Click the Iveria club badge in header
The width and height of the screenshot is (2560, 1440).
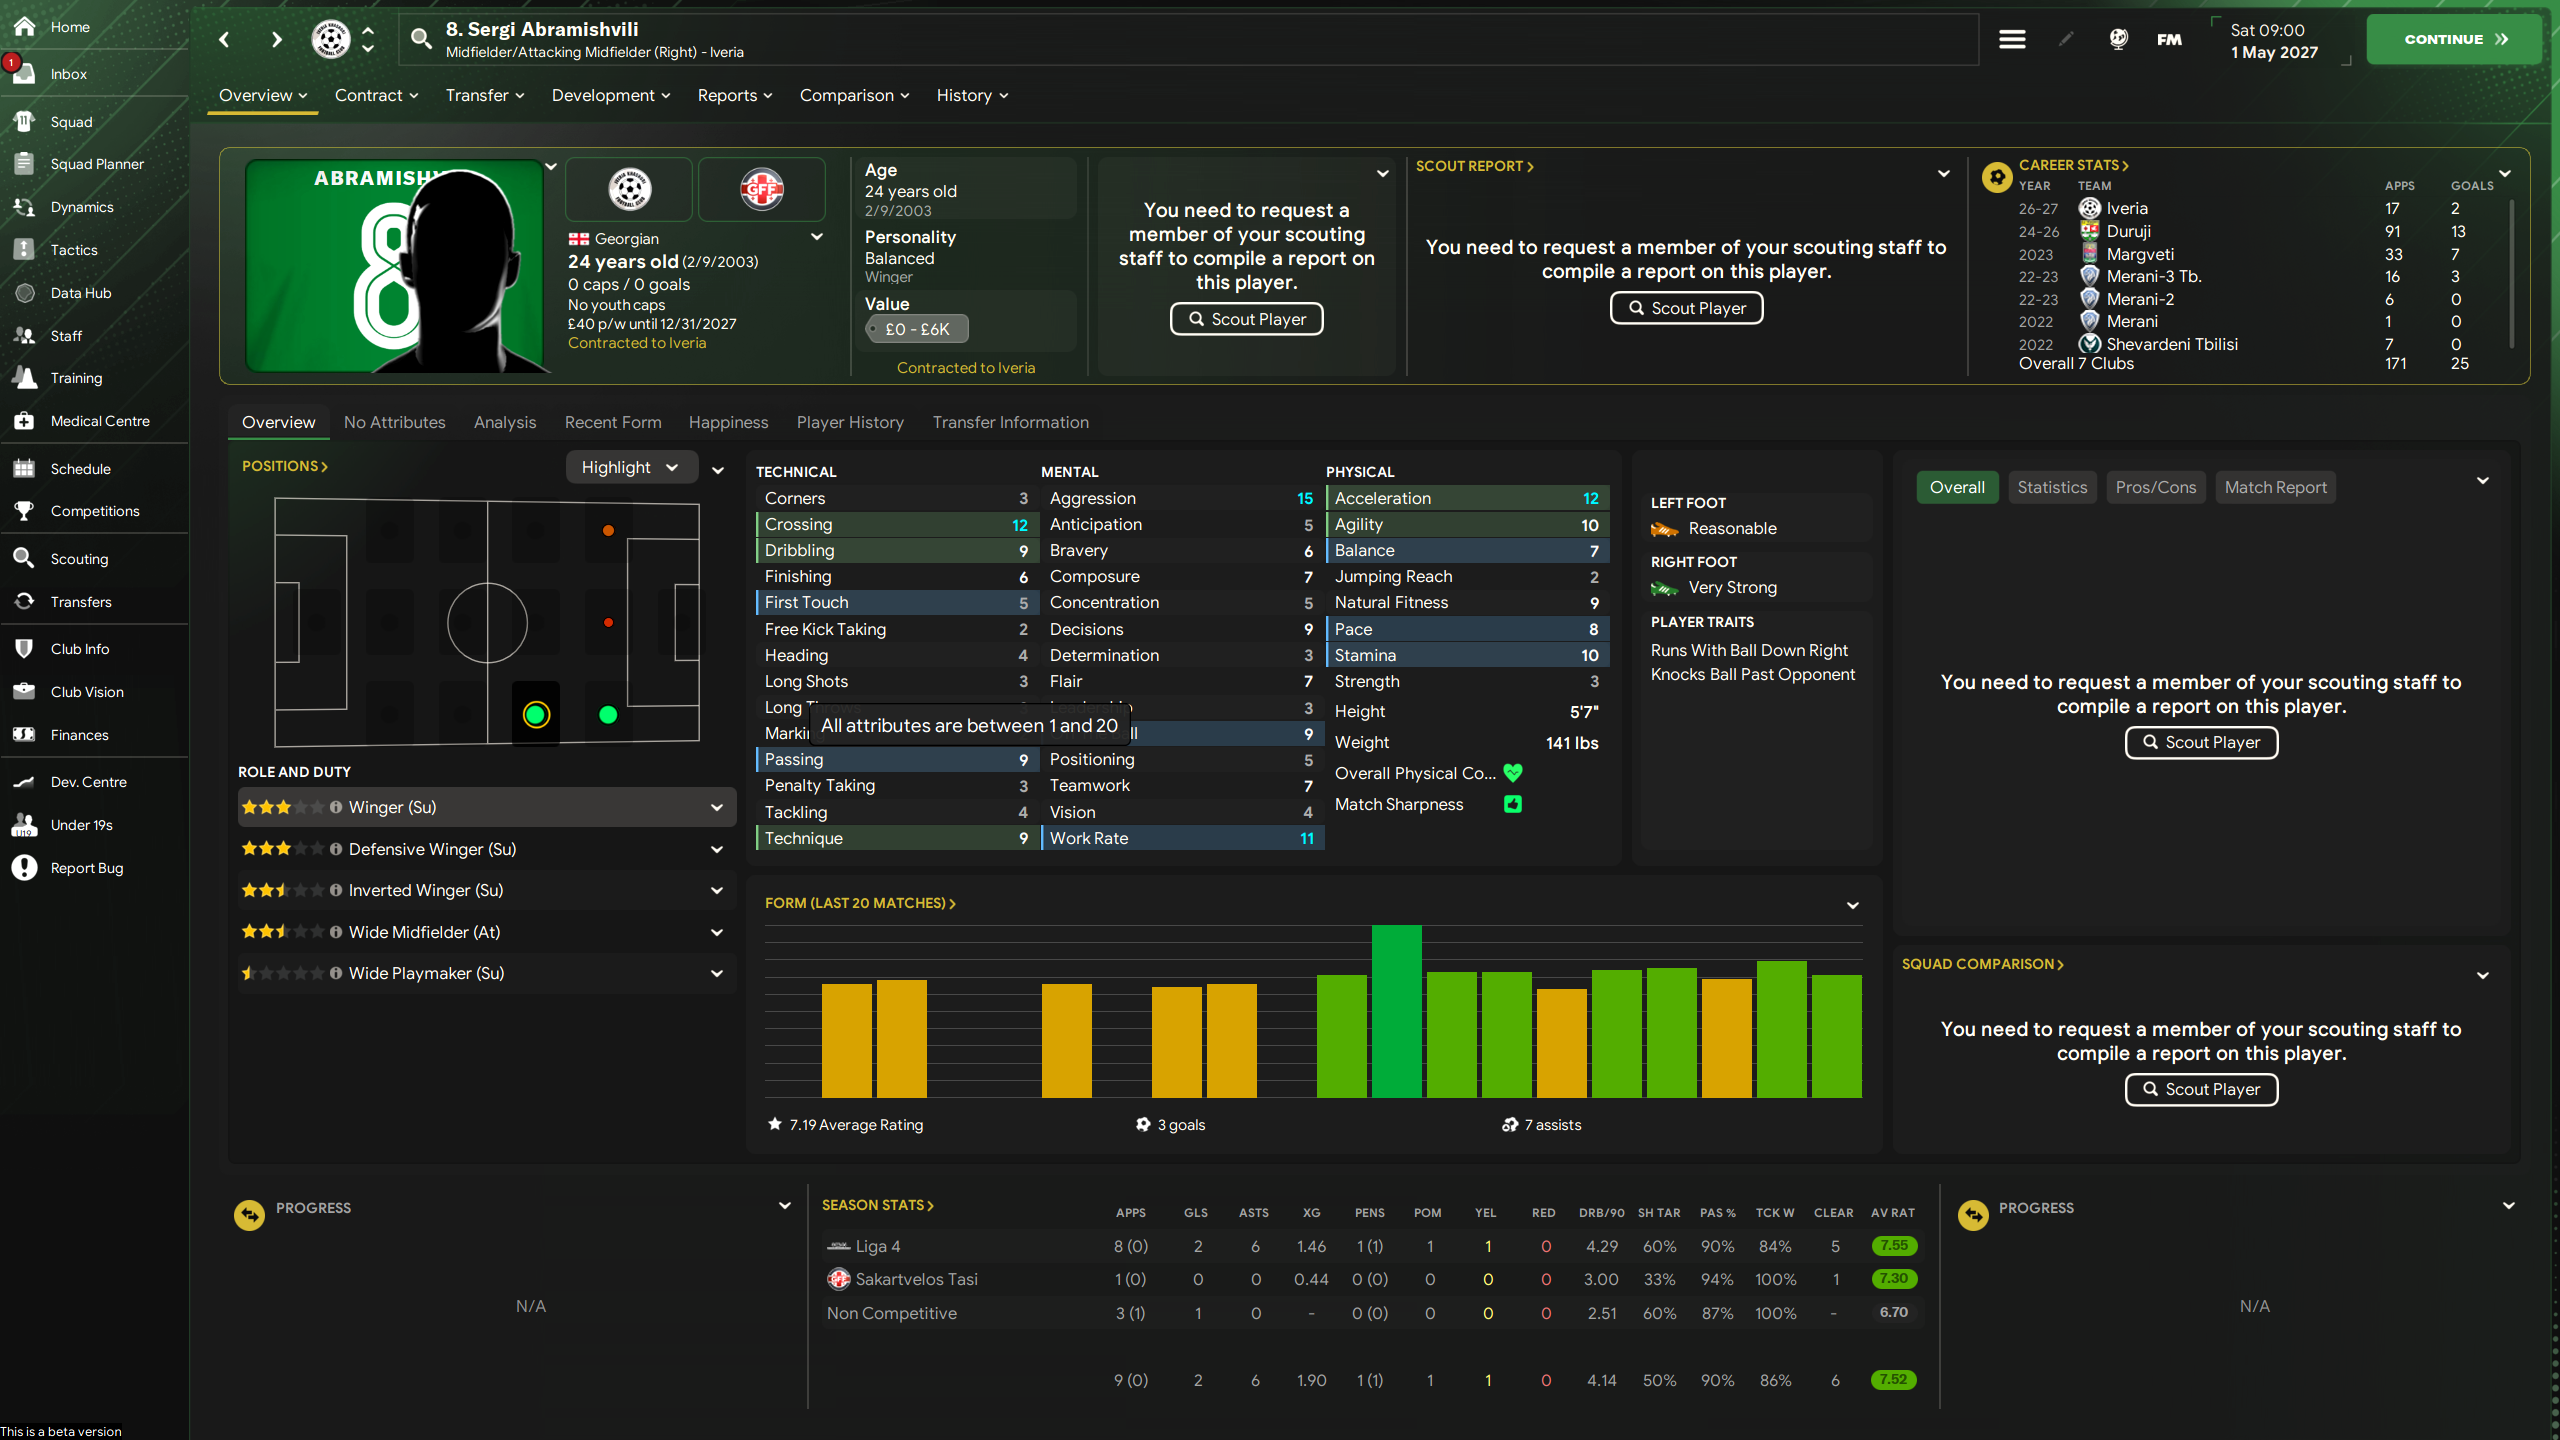point(330,39)
